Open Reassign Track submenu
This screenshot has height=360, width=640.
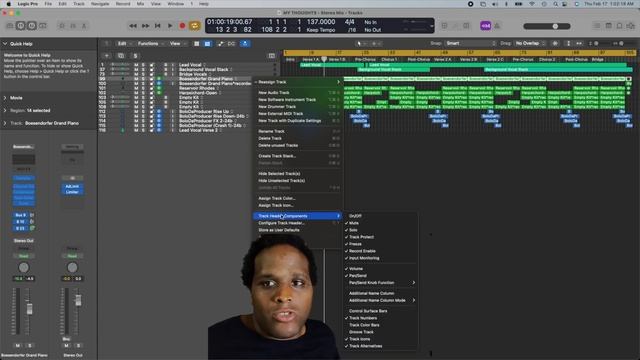(x=297, y=82)
